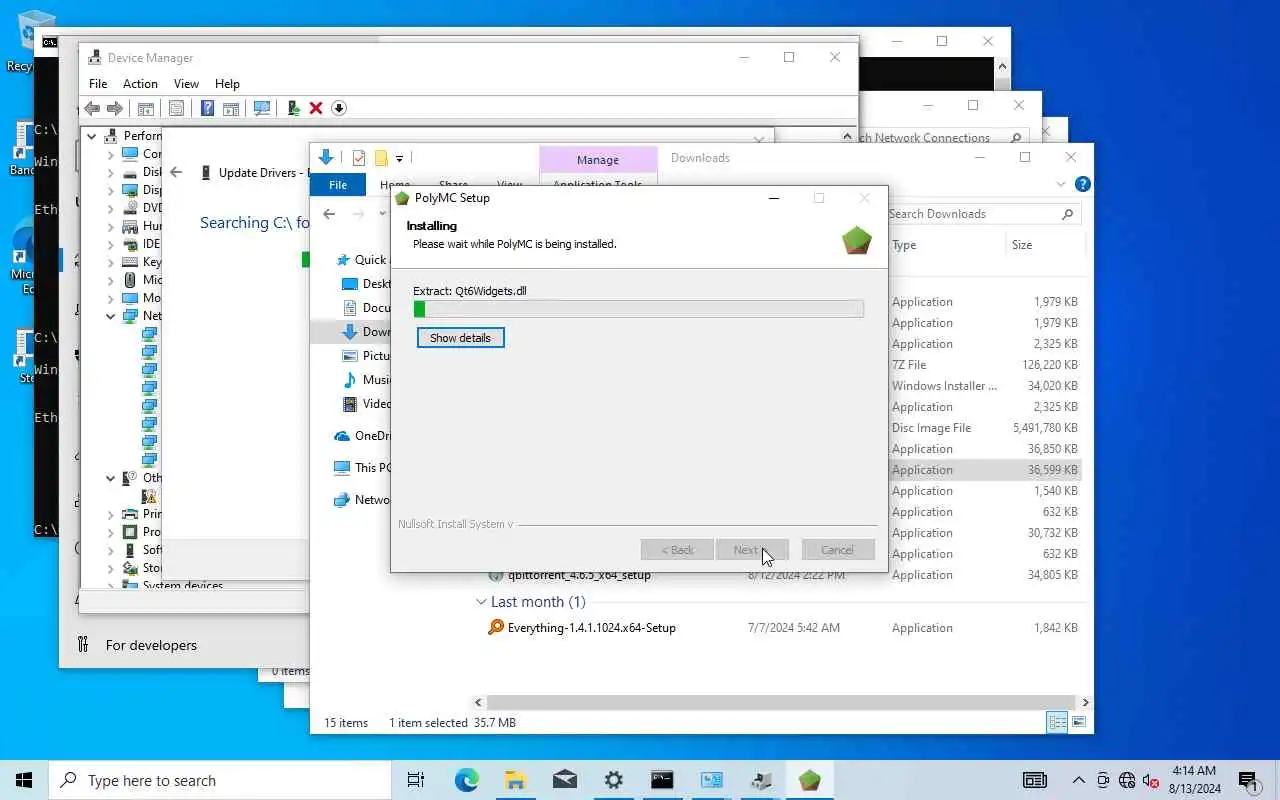Collapse the Last month group in Downloads
Screen dimensions: 1280x800
[x=482, y=602]
